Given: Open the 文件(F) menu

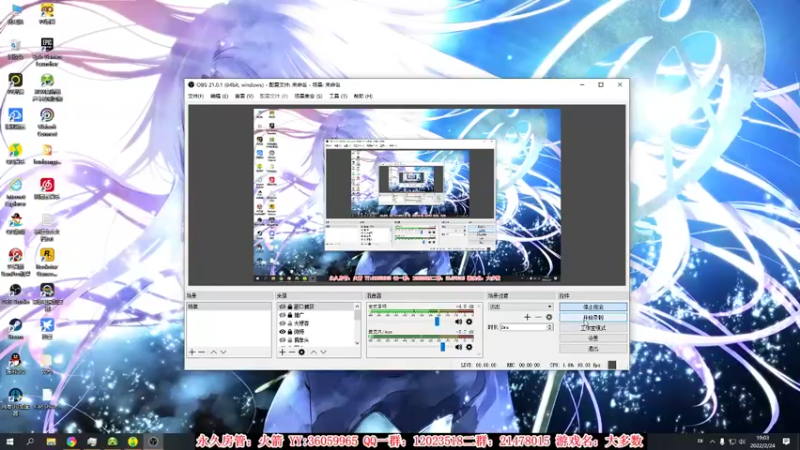Looking at the screenshot, I should pyautogui.click(x=196, y=96).
